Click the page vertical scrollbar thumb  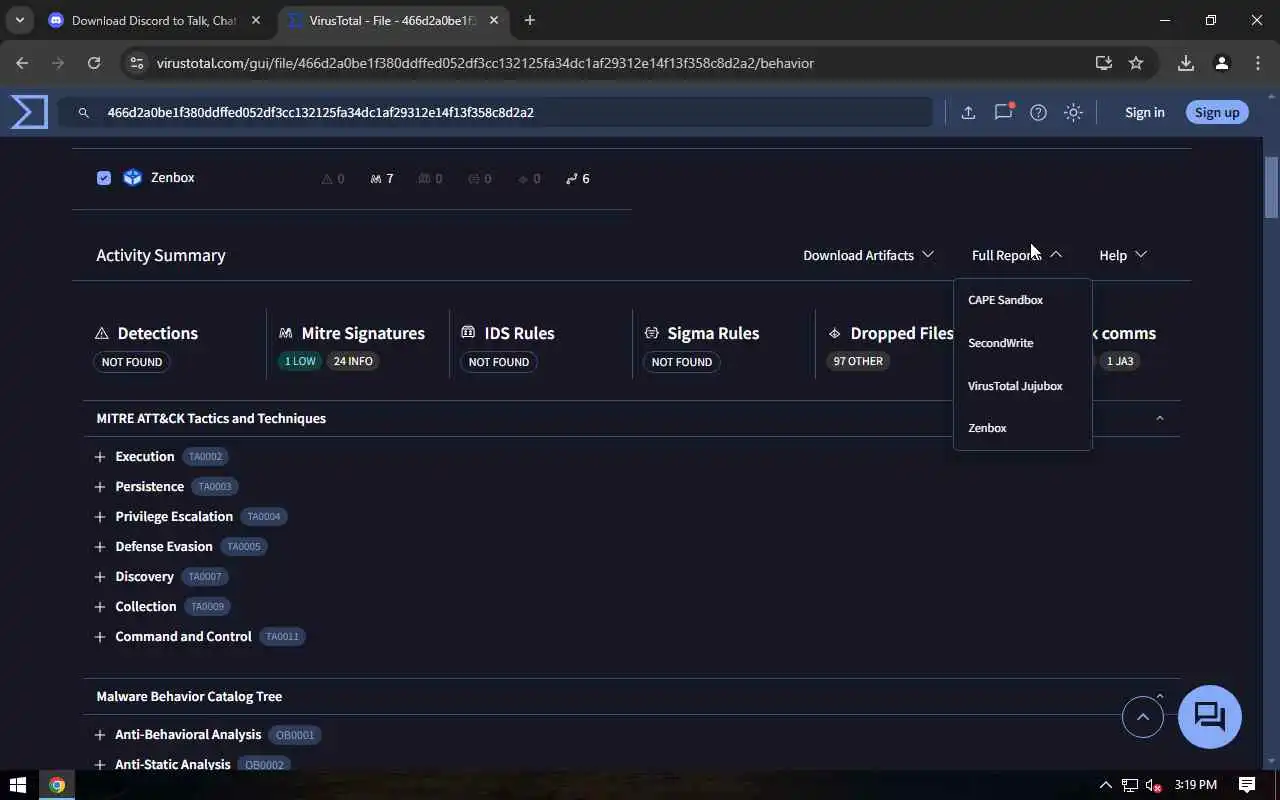click(1271, 187)
